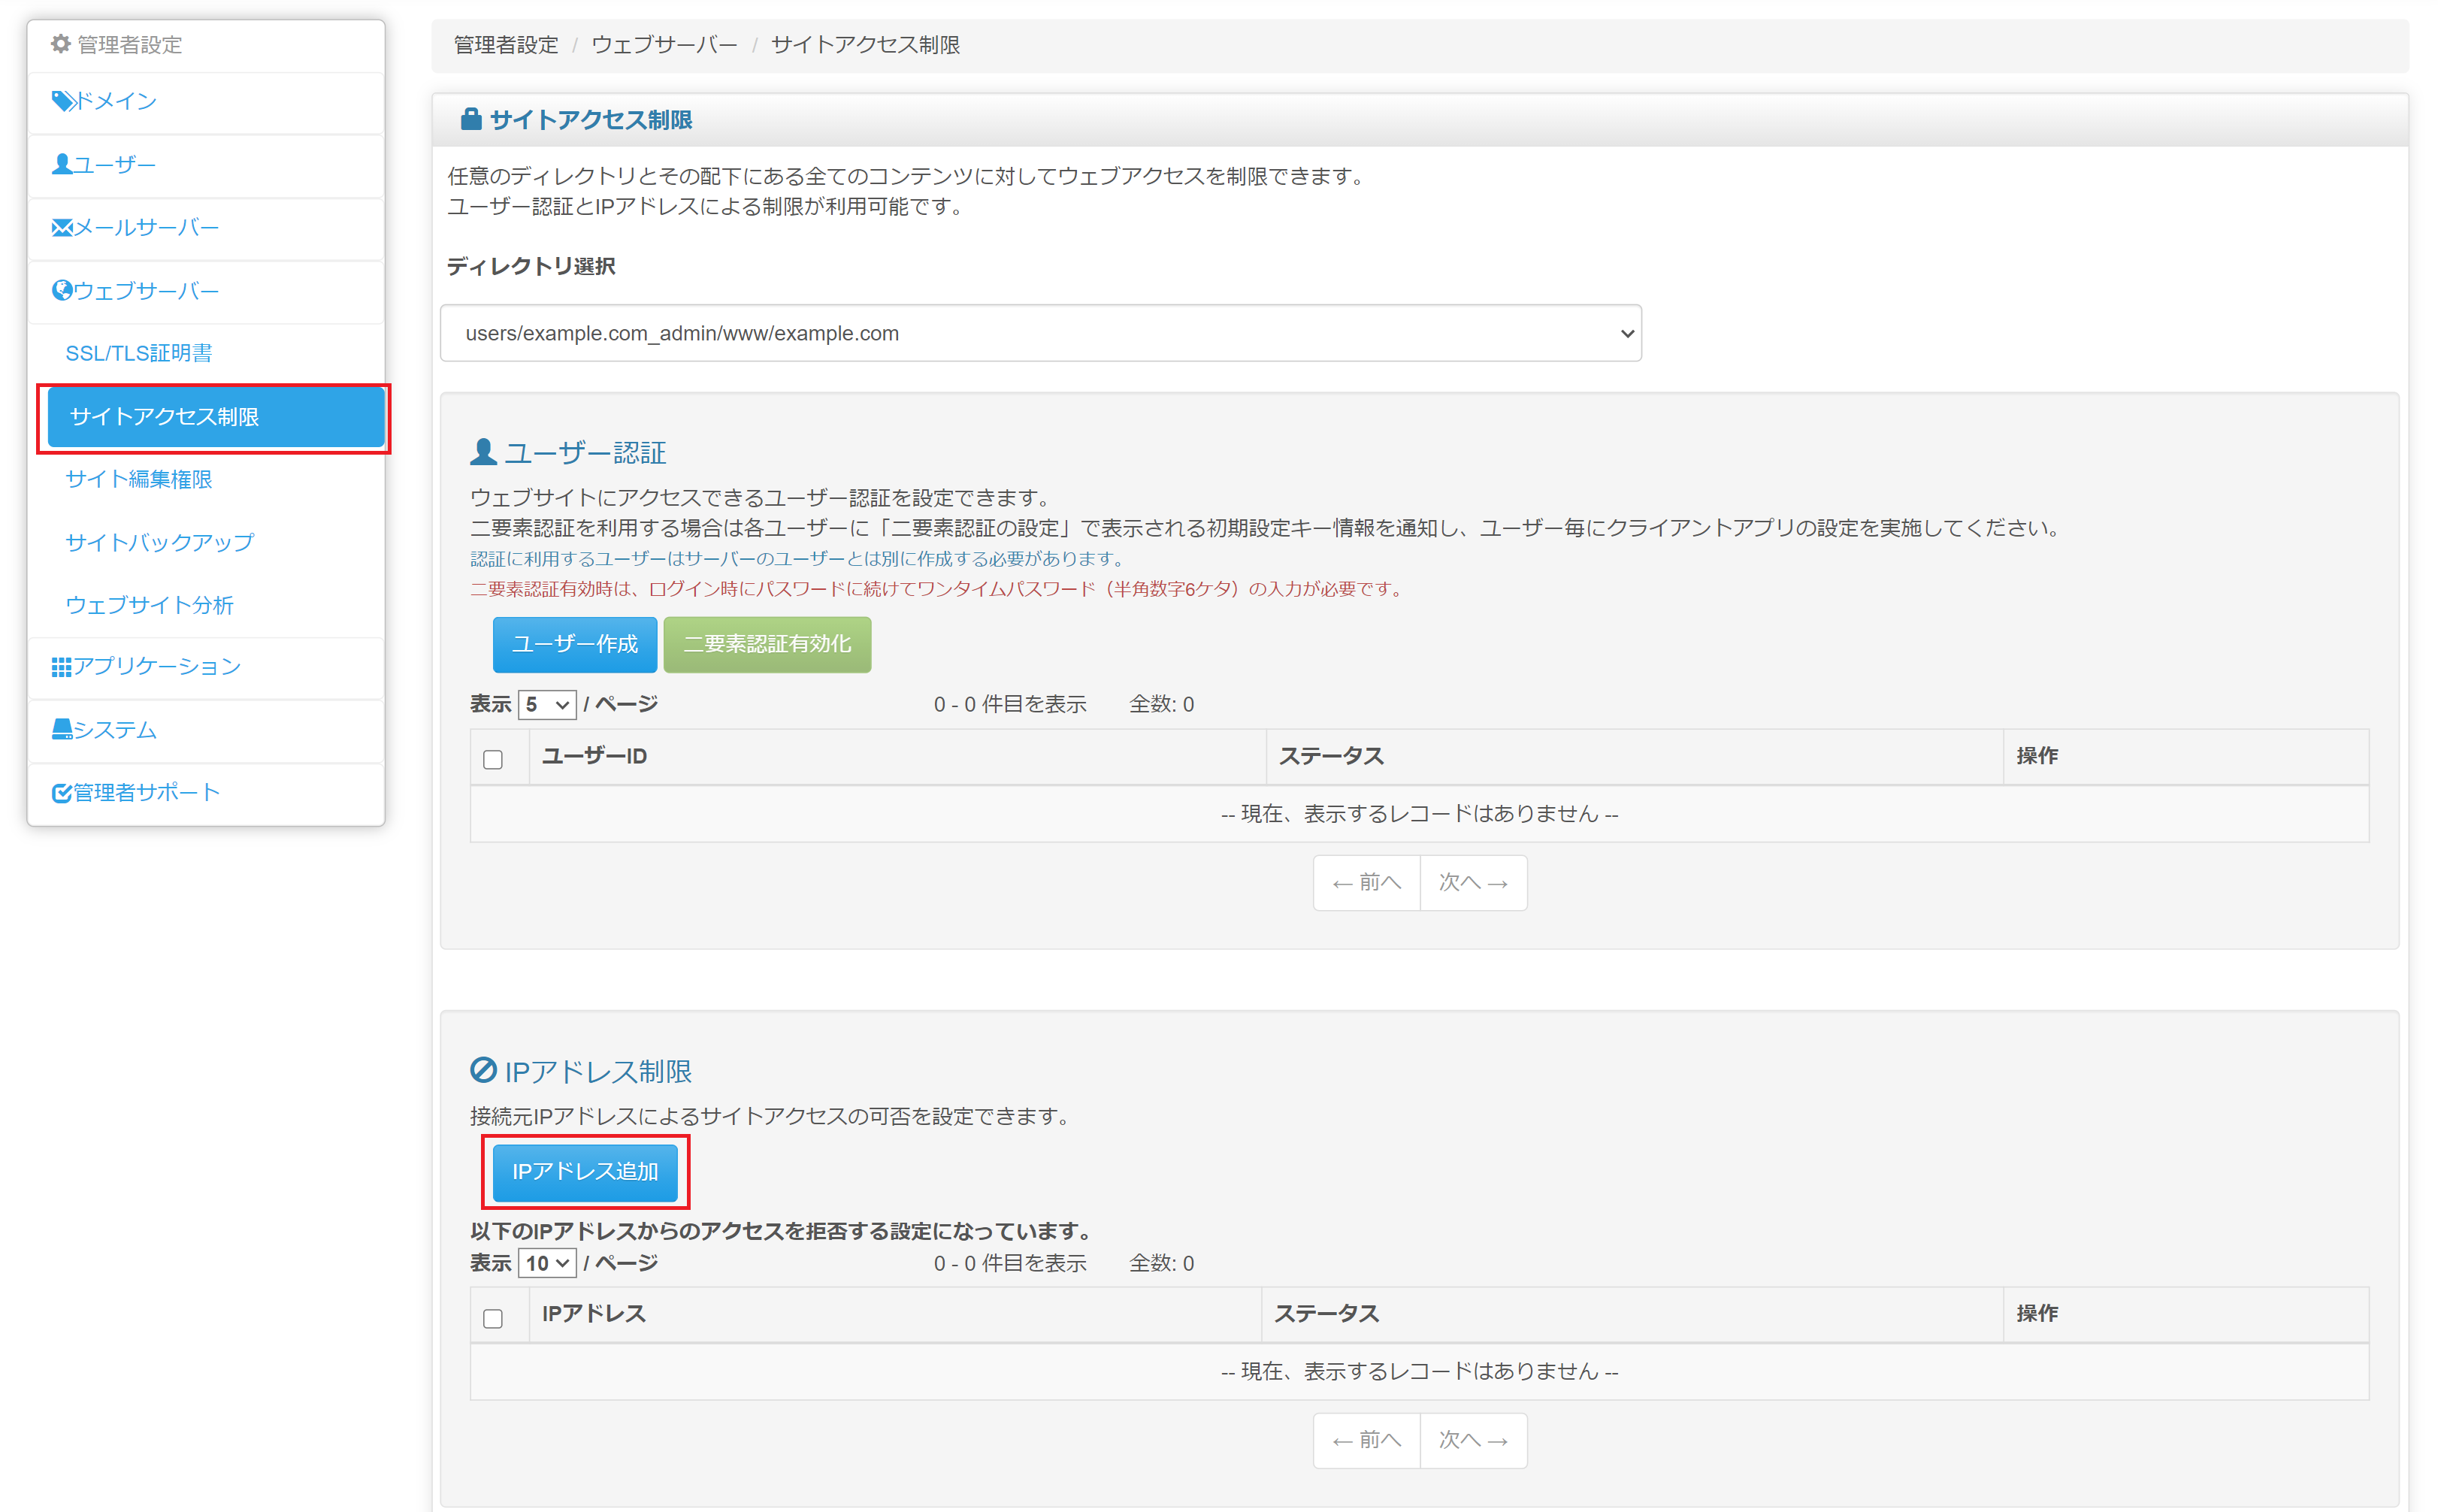Click the grid icon for アプリケーション

[62, 667]
